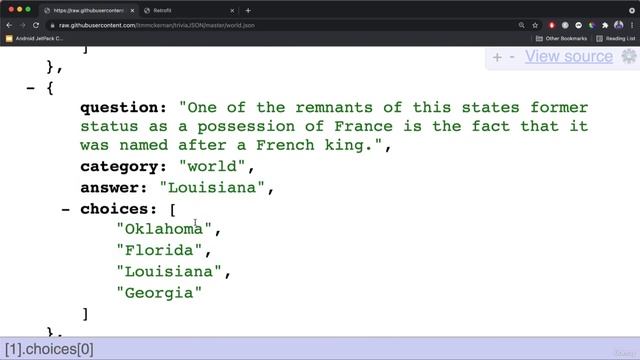Click the "world" category value
Screen dimensions: 640x360
coord(212,167)
